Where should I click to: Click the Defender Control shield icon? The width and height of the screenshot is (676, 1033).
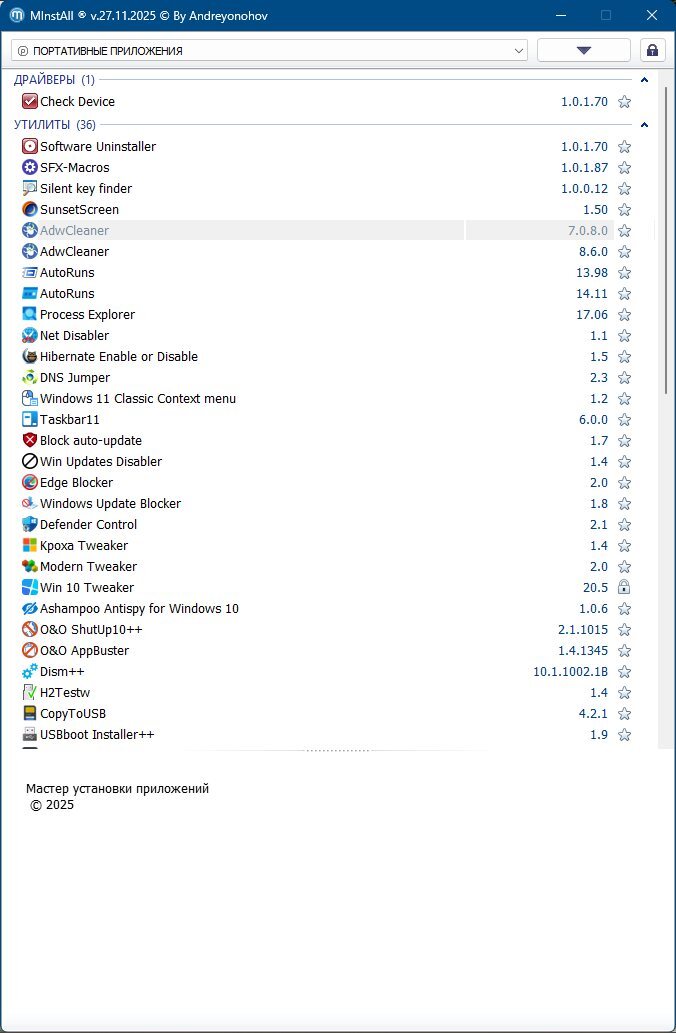click(x=29, y=524)
